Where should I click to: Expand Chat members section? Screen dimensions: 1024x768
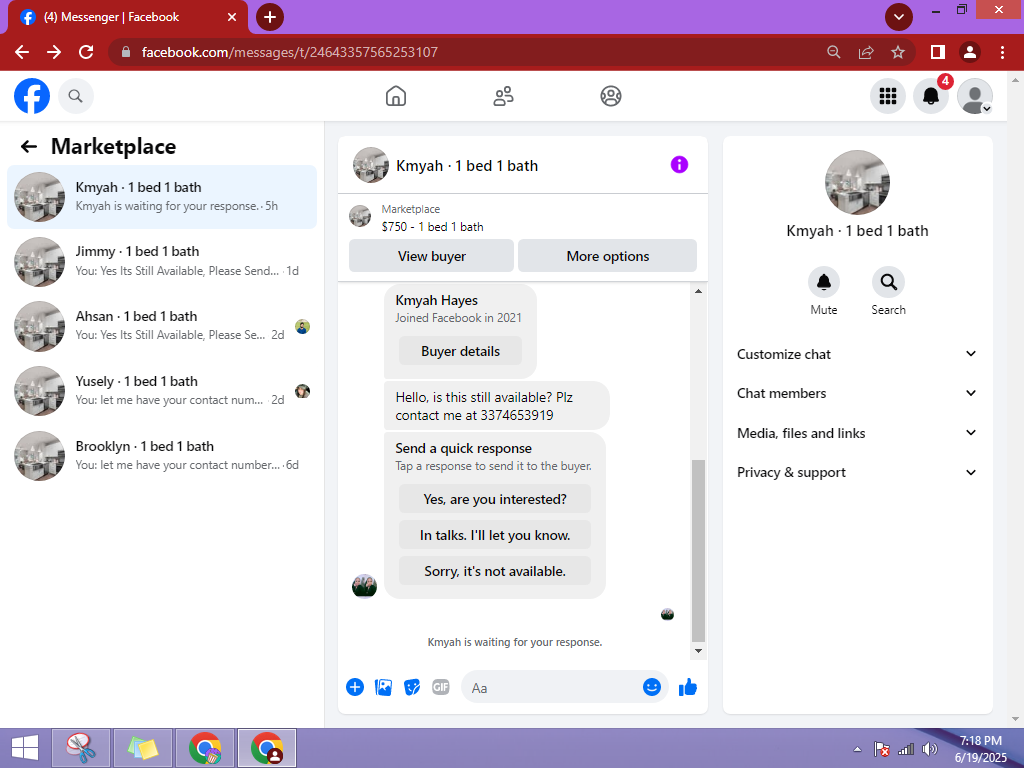pos(857,393)
